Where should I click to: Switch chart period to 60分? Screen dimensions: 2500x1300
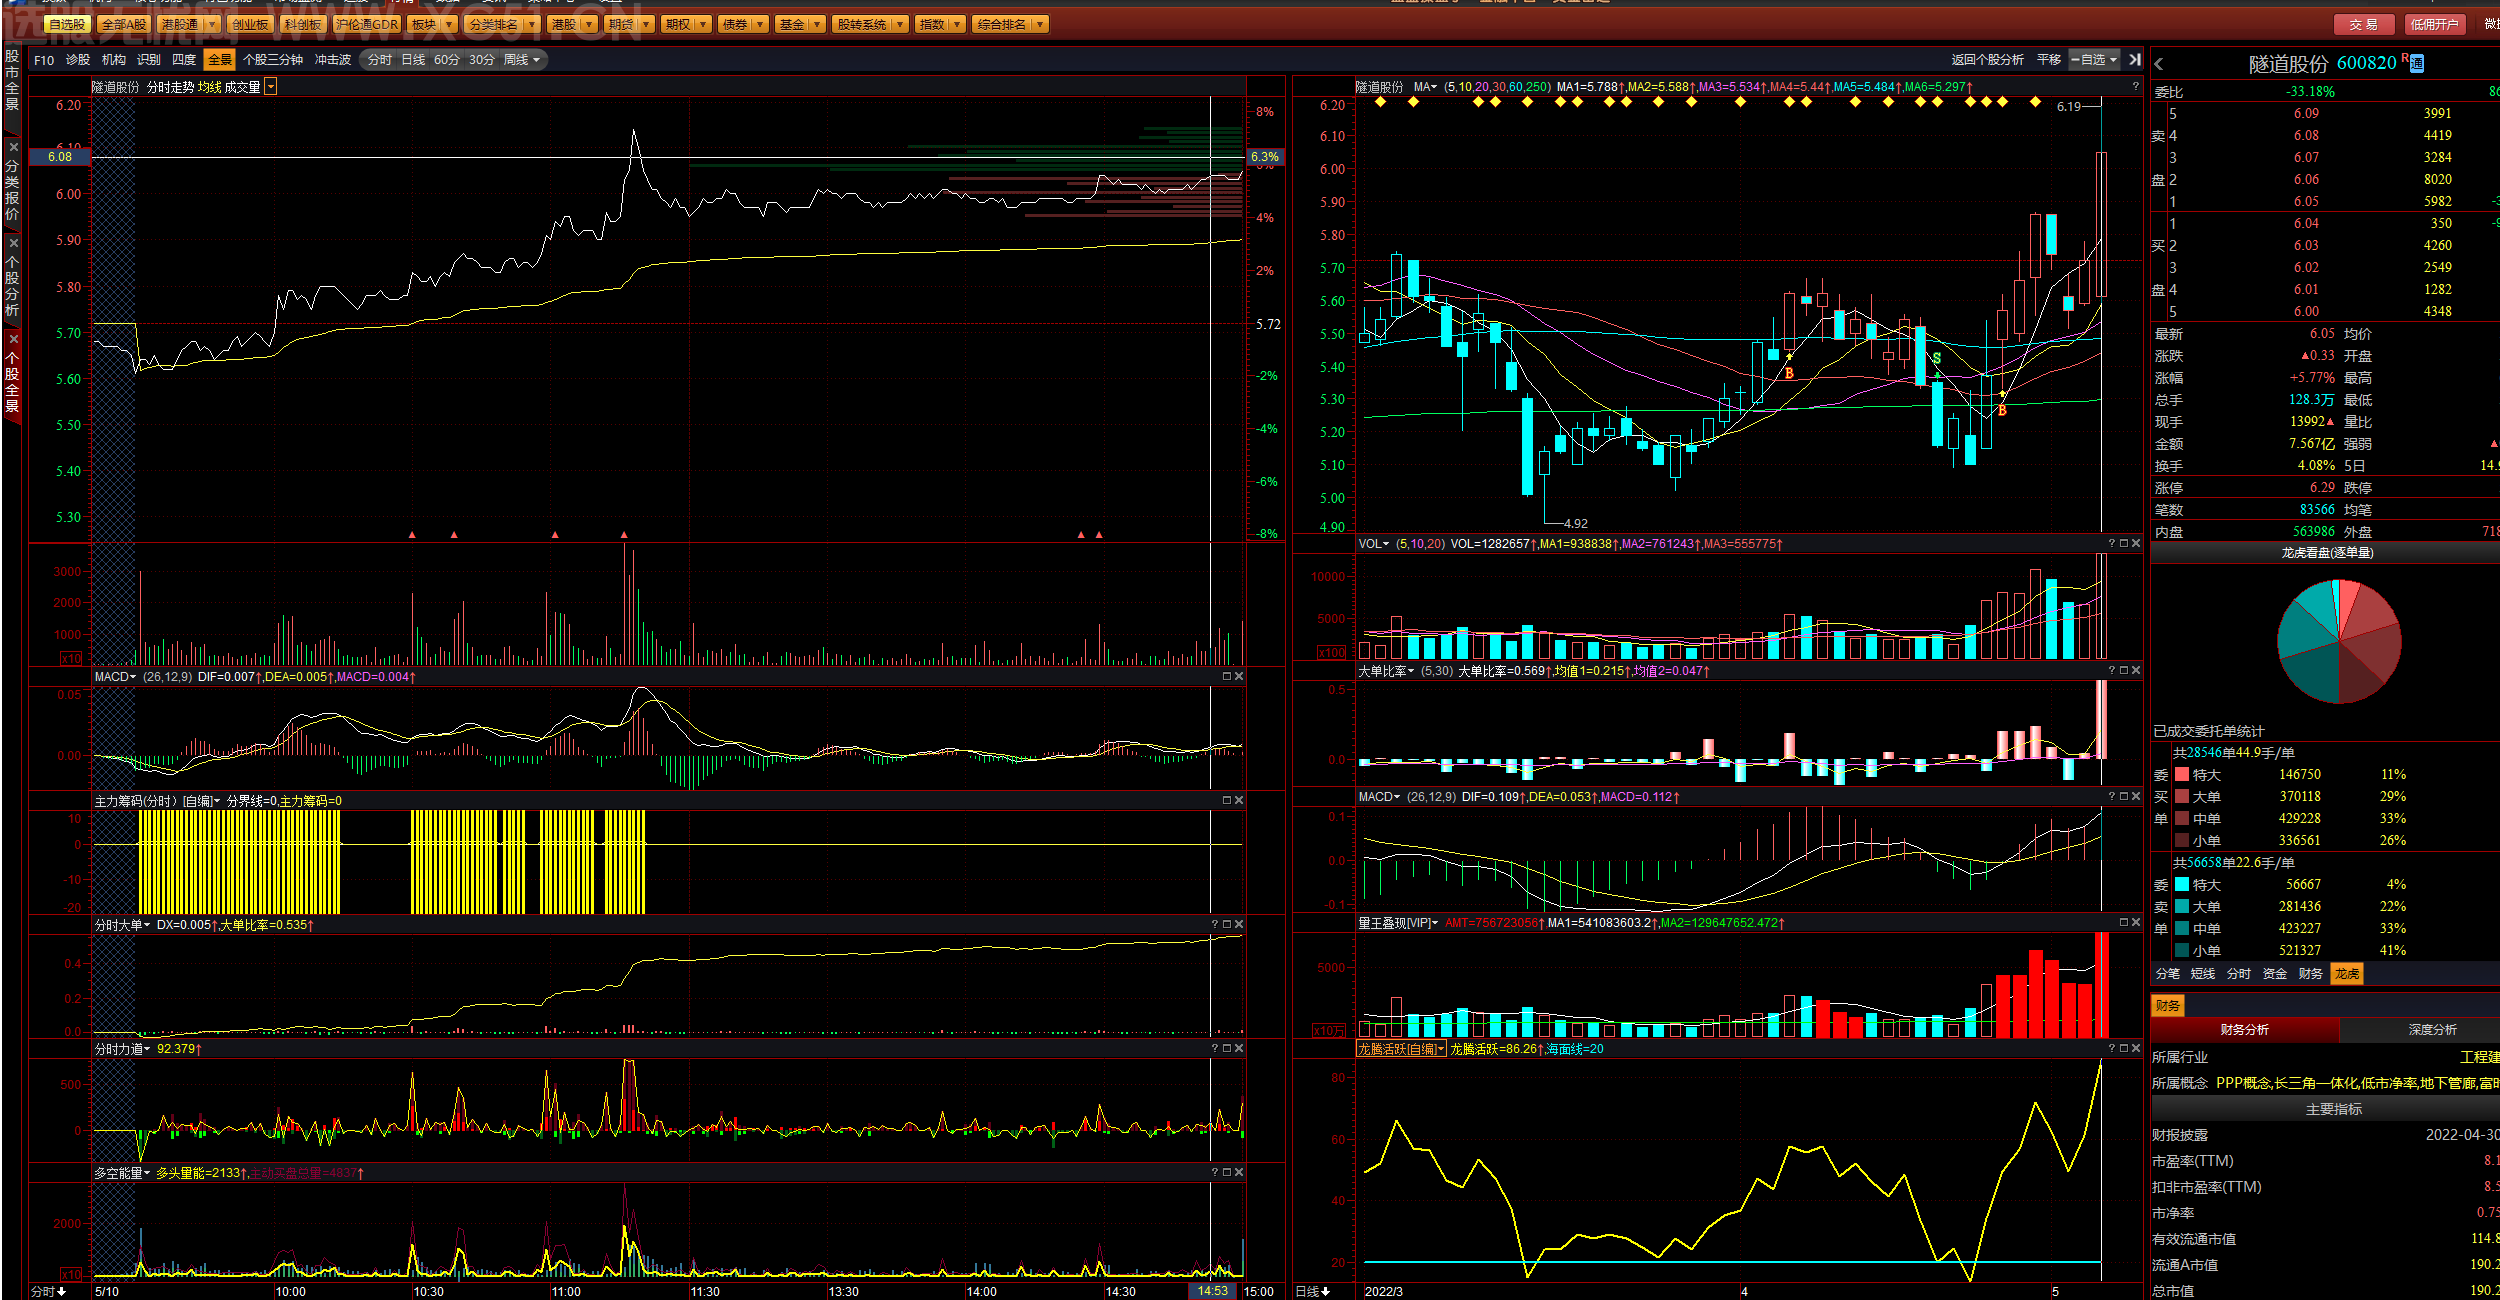point(447,60)
